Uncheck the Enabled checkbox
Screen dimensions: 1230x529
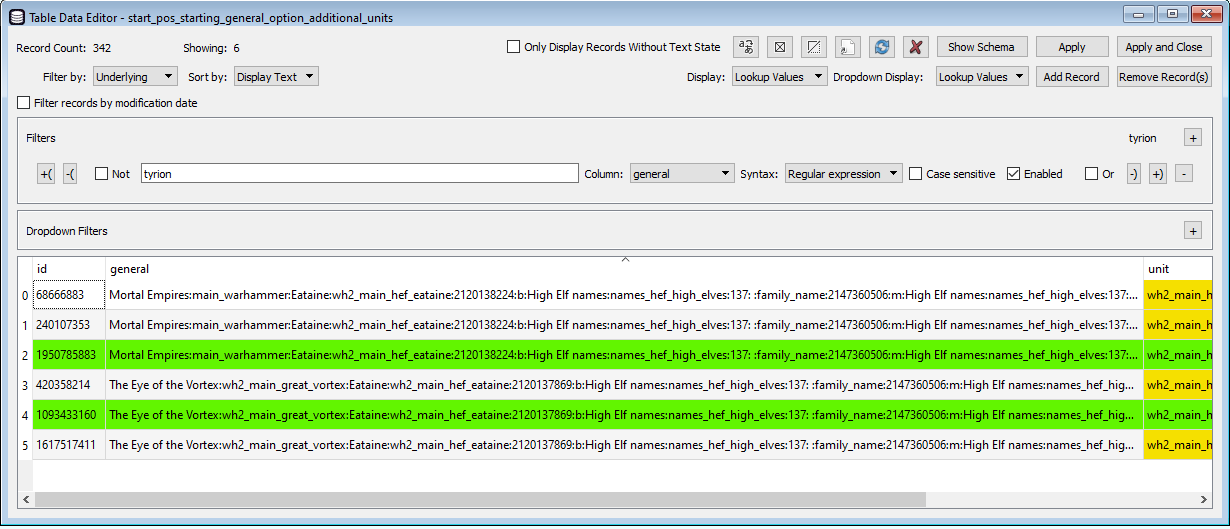tap(1013, 174)
